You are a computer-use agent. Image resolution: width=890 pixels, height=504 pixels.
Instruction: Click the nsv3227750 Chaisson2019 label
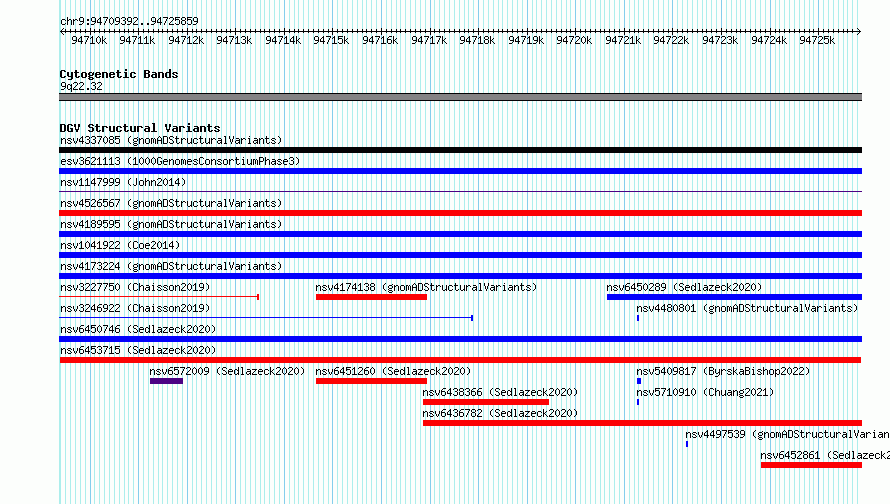click(x=135, y=287)
